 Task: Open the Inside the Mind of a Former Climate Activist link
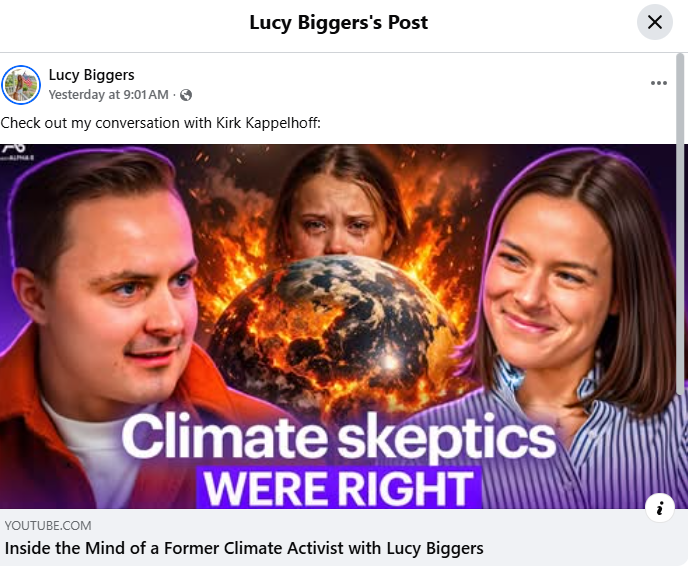coord(244,548)
